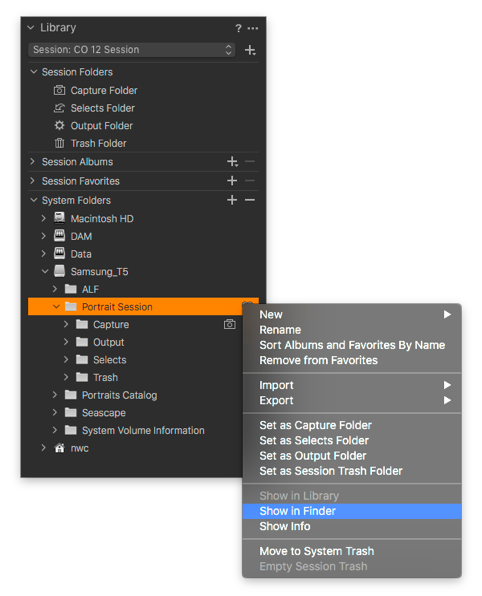Expand the Portraits Catalog folder
This screenshot has height=596, width=482.
pos(55,395)
